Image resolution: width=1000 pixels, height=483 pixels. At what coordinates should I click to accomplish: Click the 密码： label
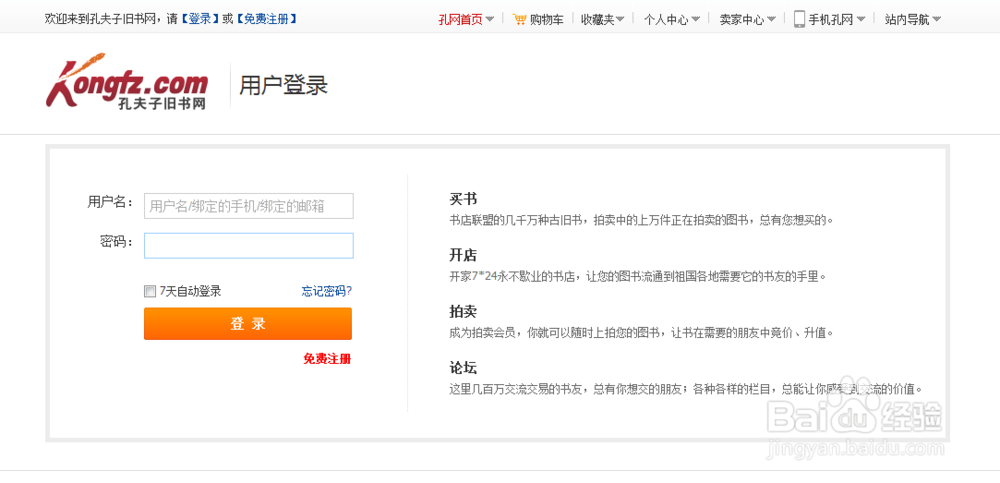click(116, 242)
